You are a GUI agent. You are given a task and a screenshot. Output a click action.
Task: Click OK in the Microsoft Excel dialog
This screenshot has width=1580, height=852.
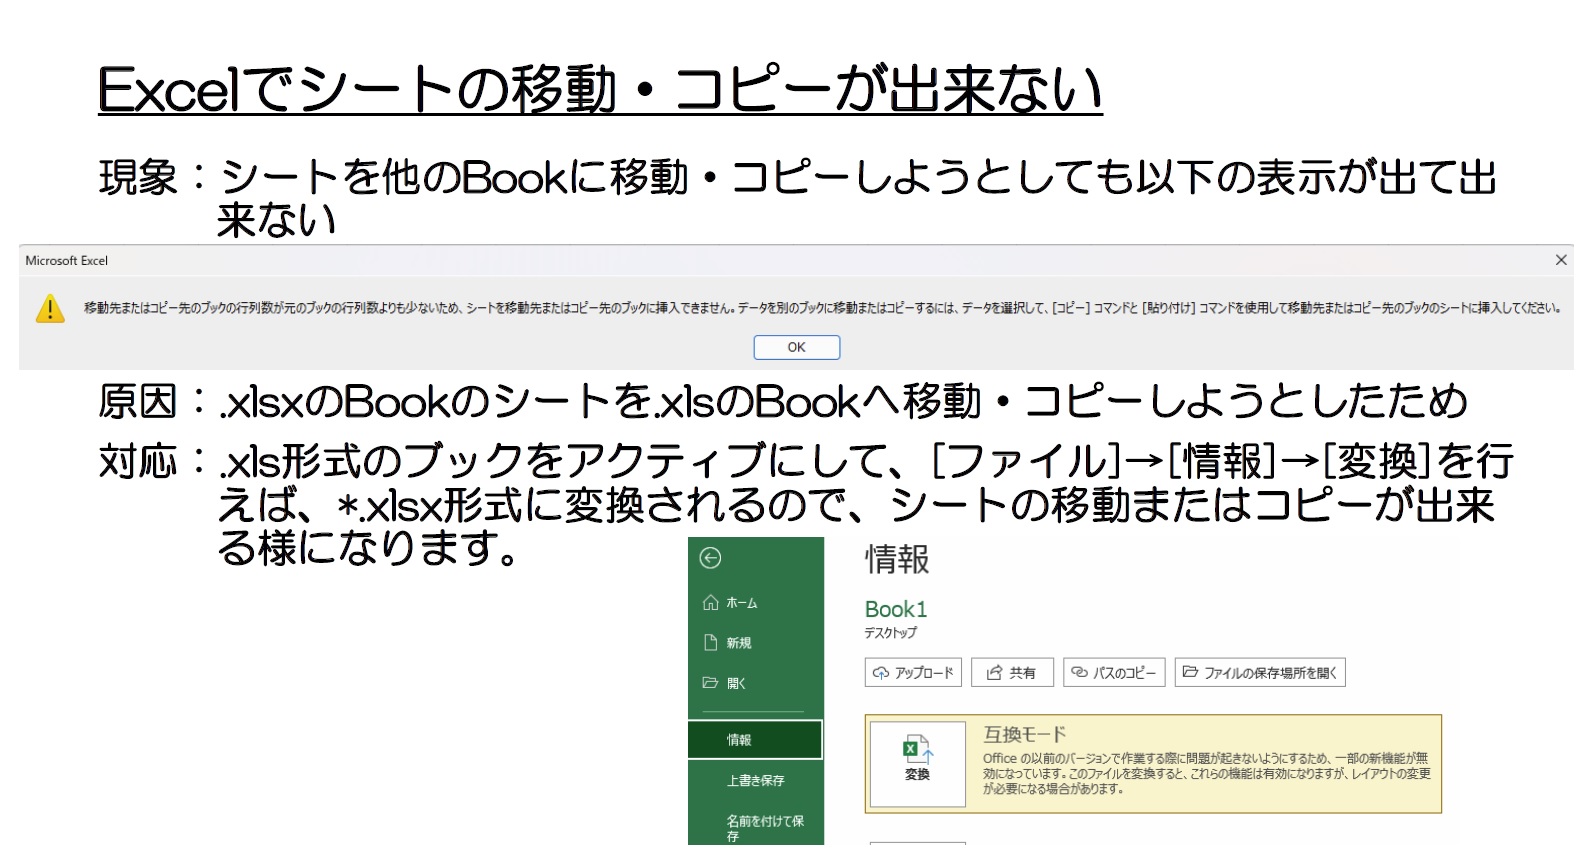point(796,347)
